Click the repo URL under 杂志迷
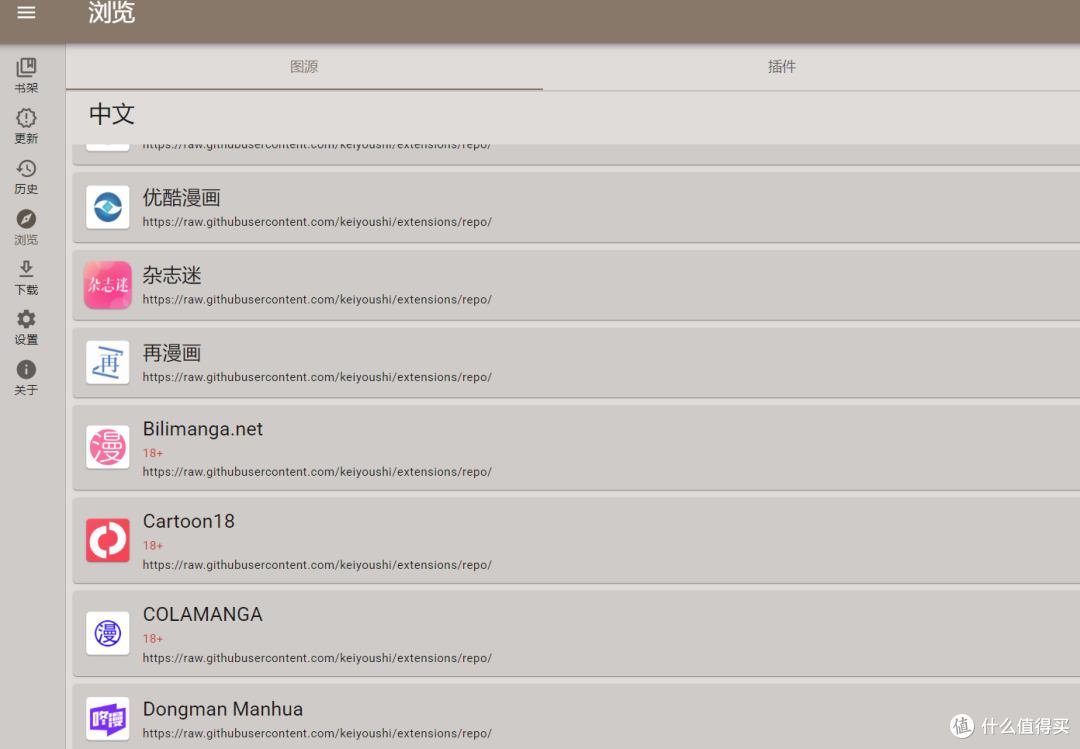Screen dimensions: 1080x749 pos(317,300)
